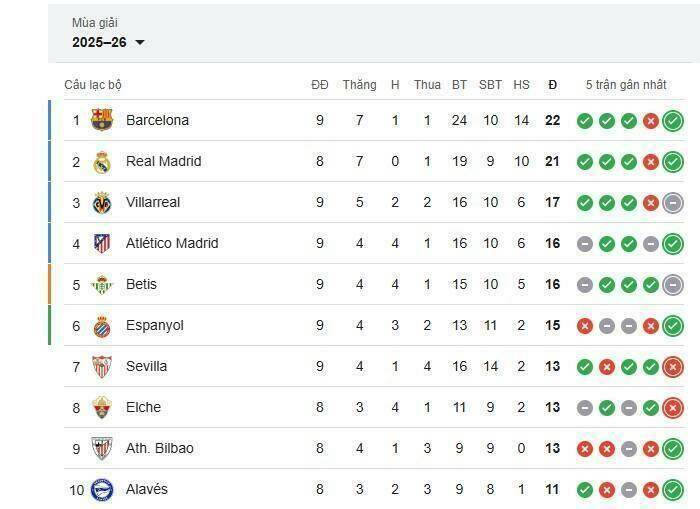The width and height of the screenshot is (700, 509).
Task: Open the Elche team name link
Action: click(x=143, y=407)
